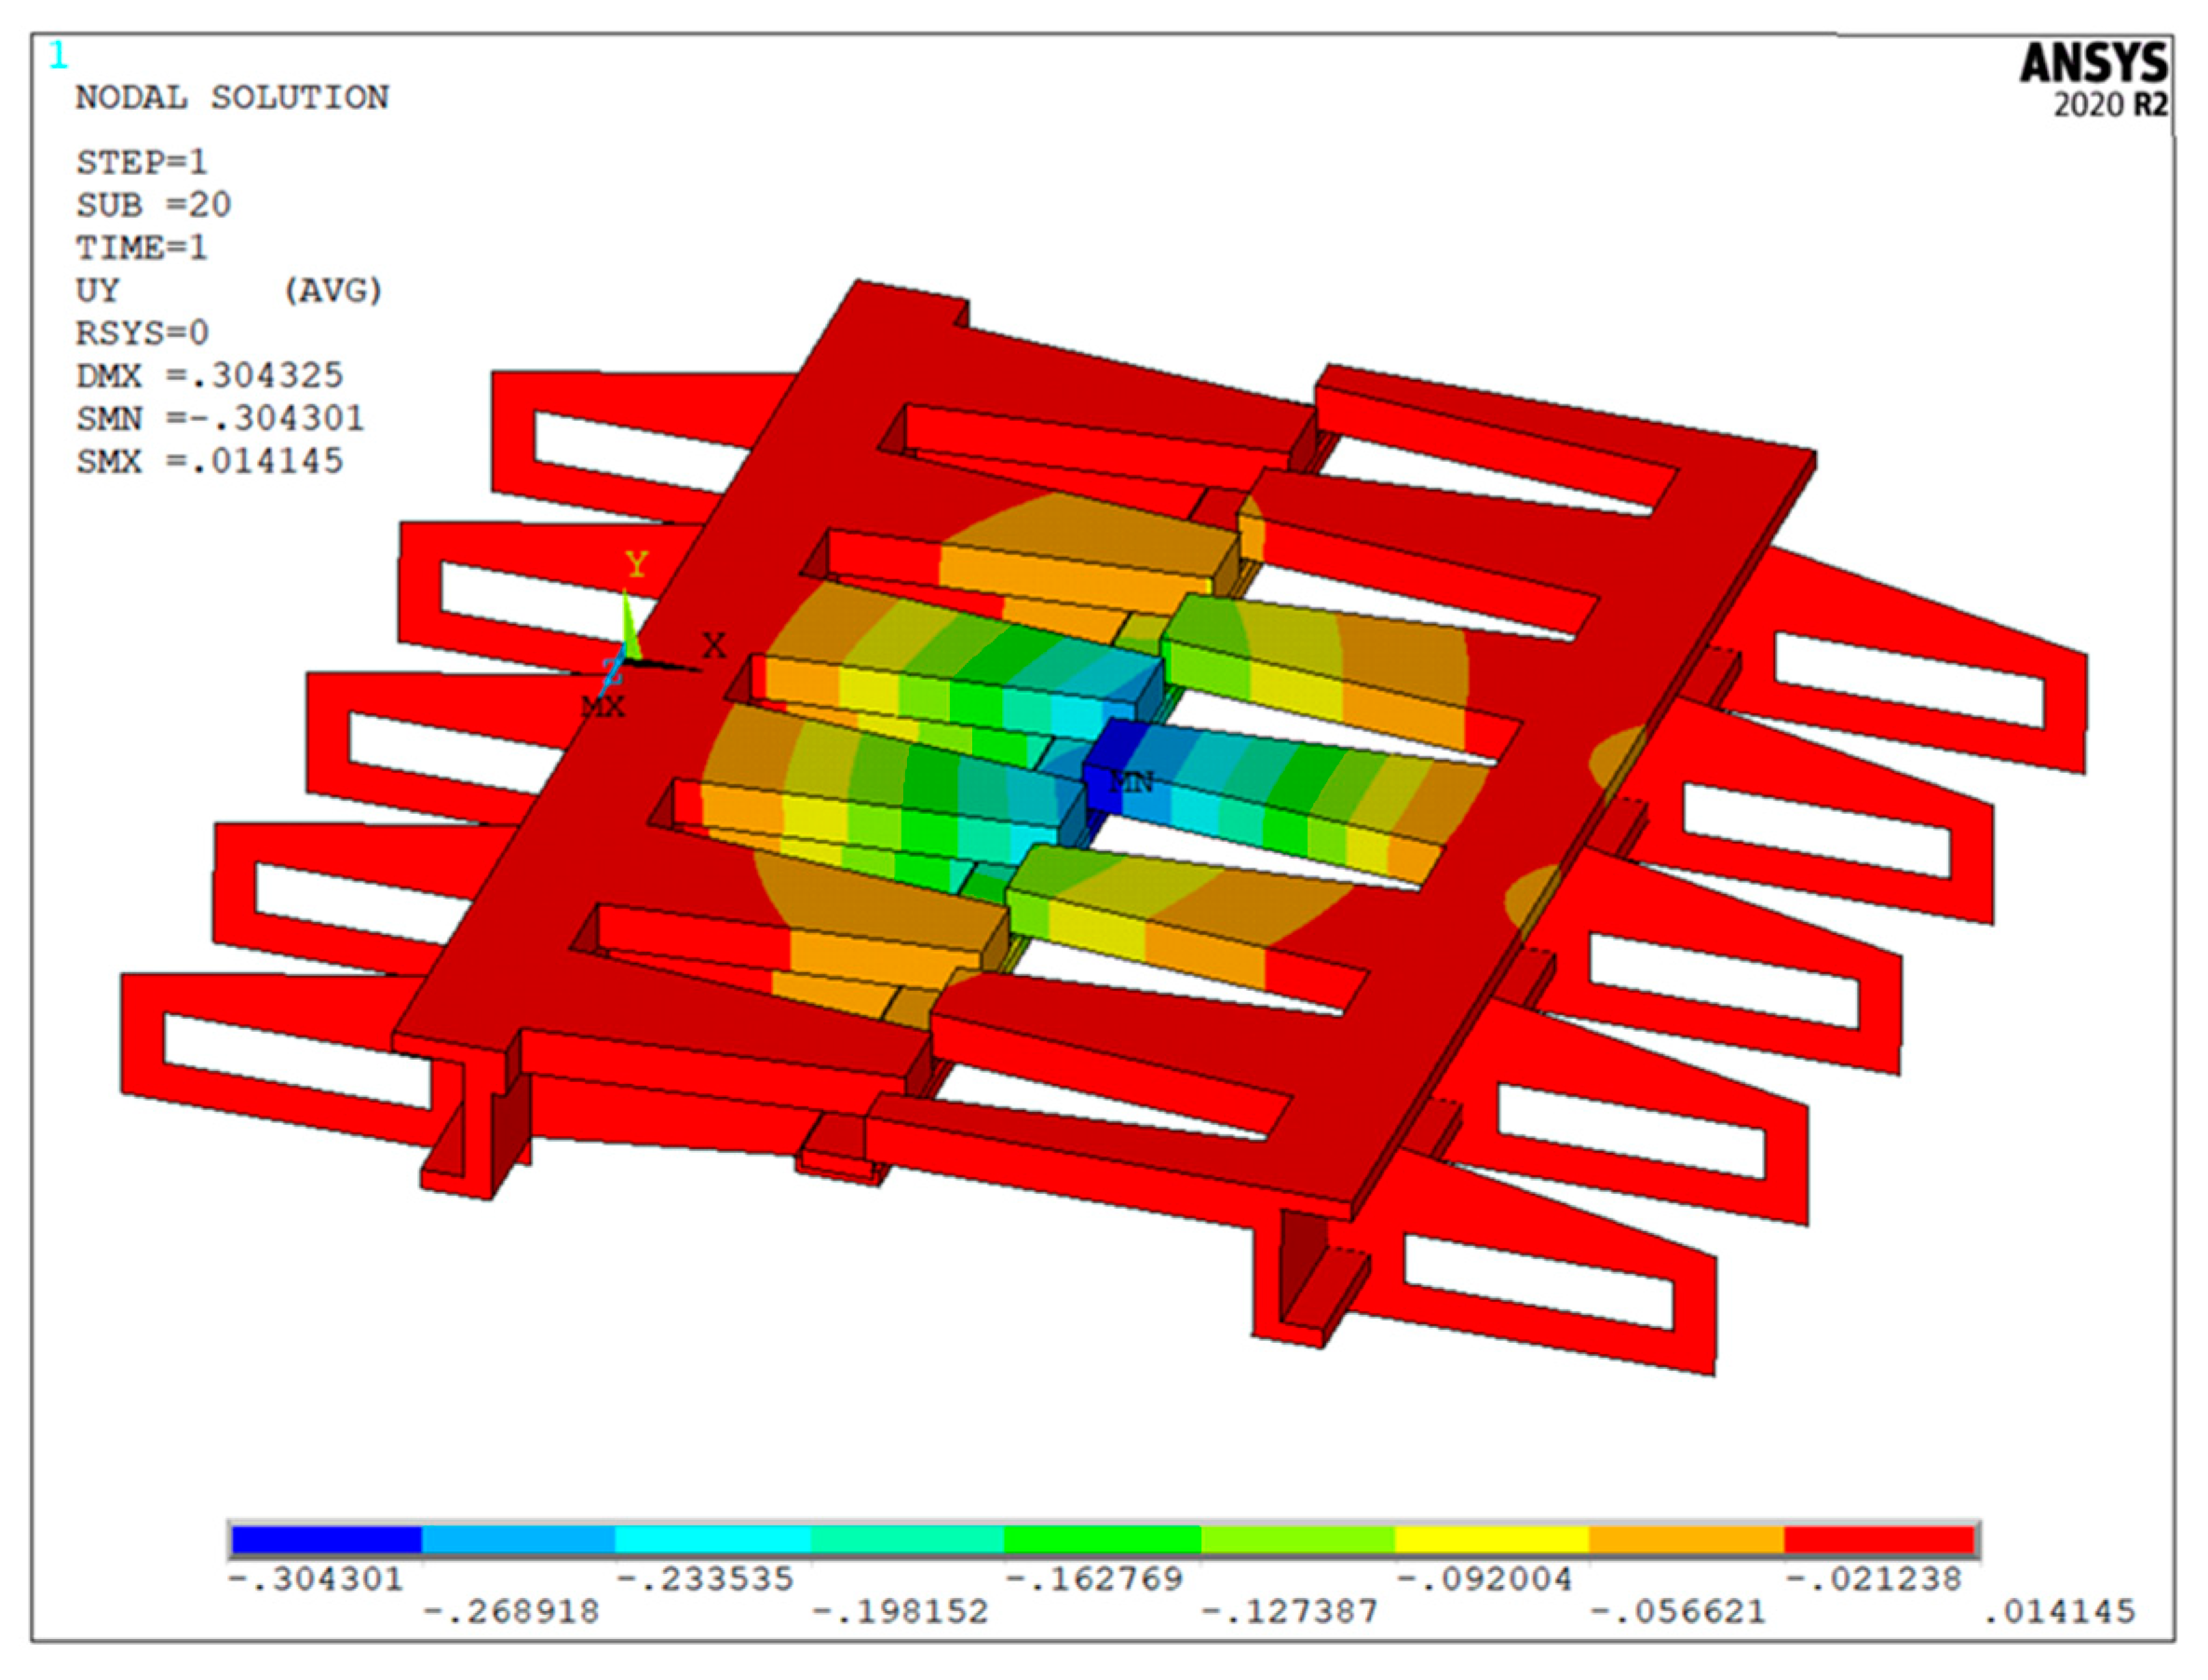
Task: Click the legend value -.162769
Action: click(x=1094, y=1580)
